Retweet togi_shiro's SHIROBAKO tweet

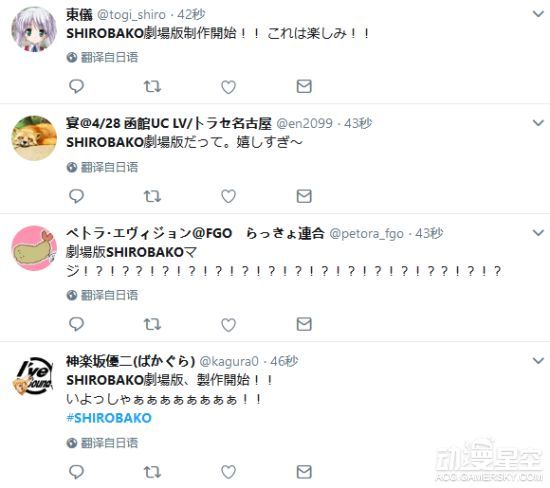(x=152, y=86)
